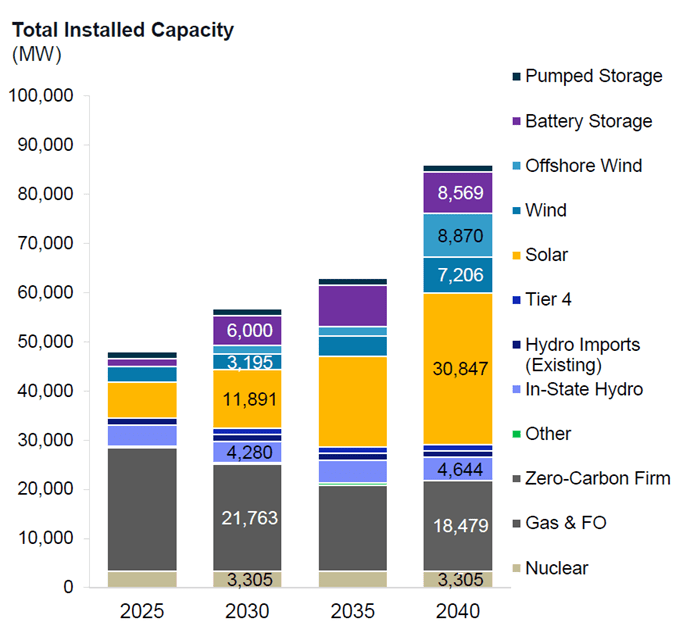Click the purple Battery Storage legend swatch

coord(516,121)
